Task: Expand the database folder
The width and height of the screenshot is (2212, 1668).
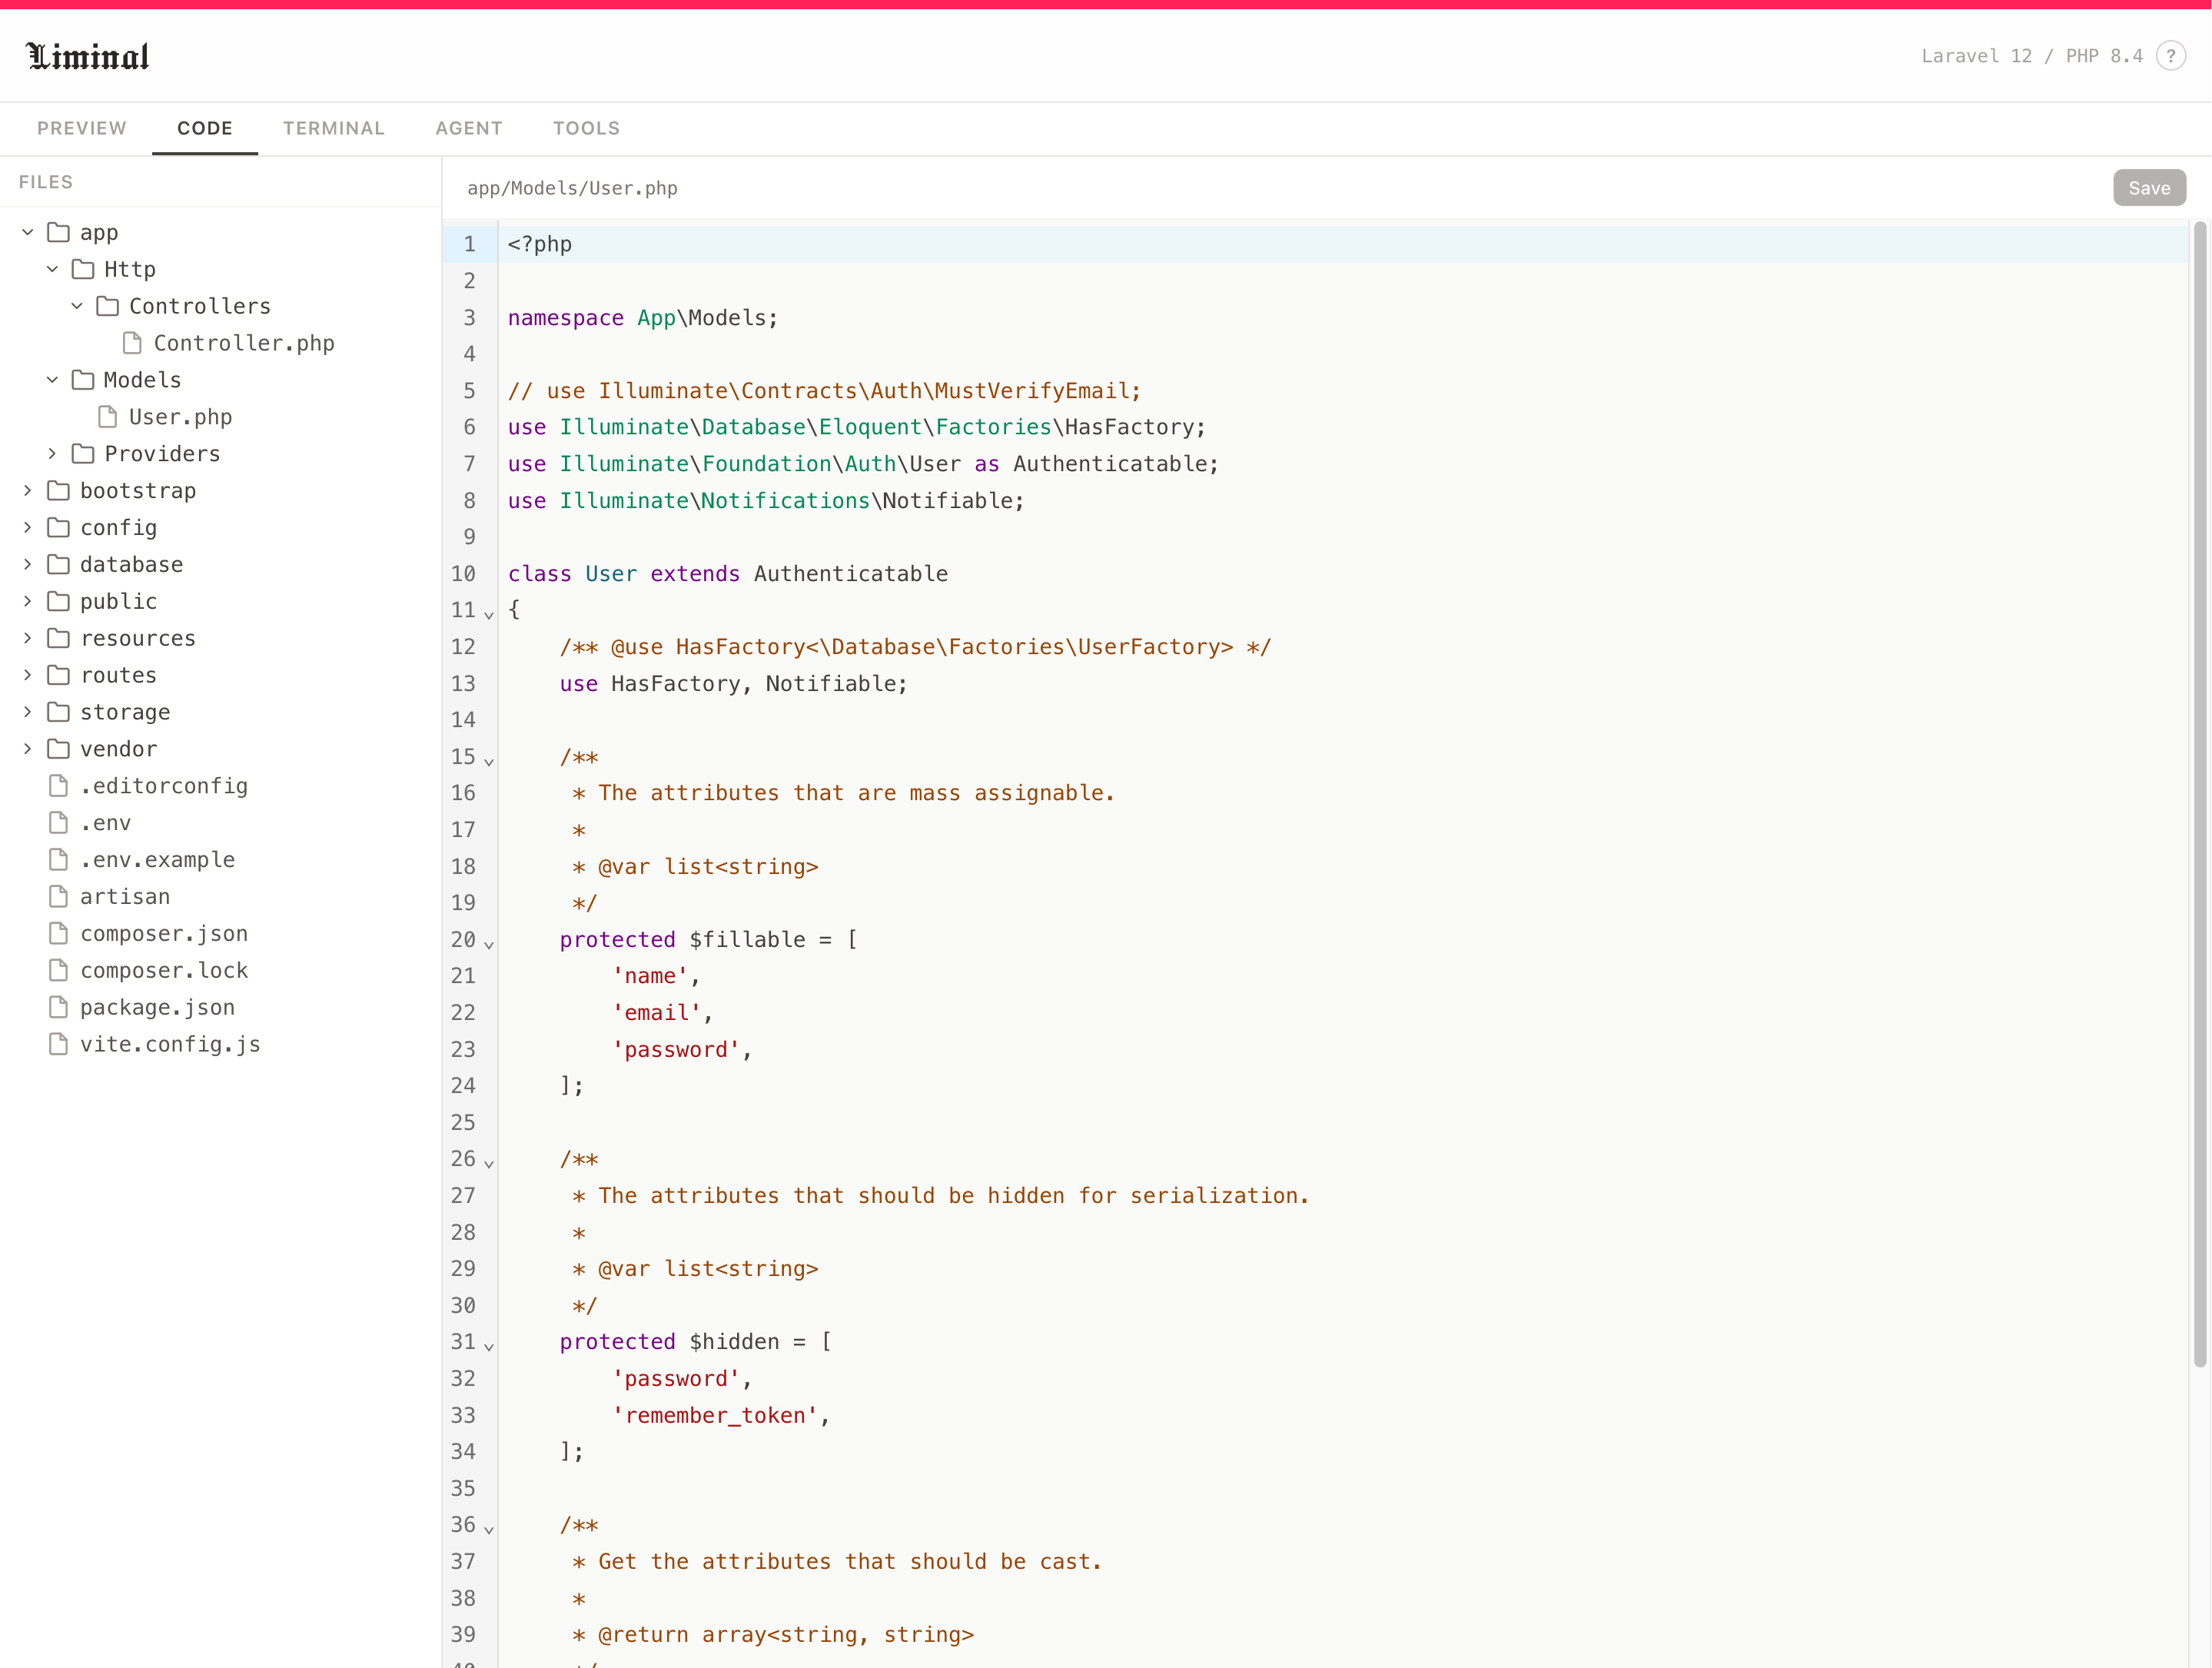Action: tap(28, 564)
